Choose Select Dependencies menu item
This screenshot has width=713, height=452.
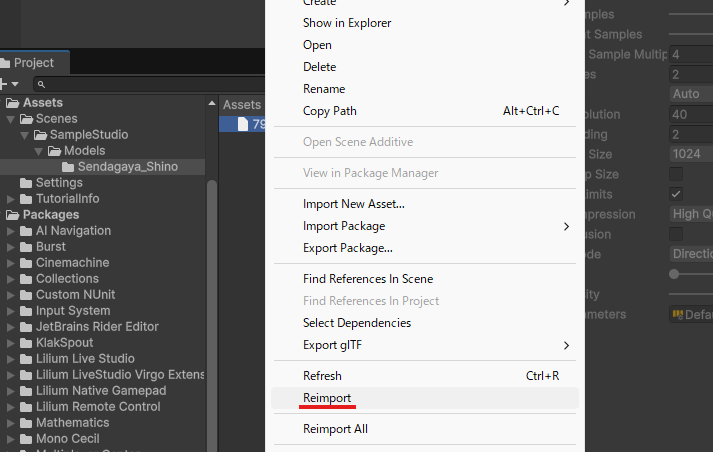click(425, 323)
